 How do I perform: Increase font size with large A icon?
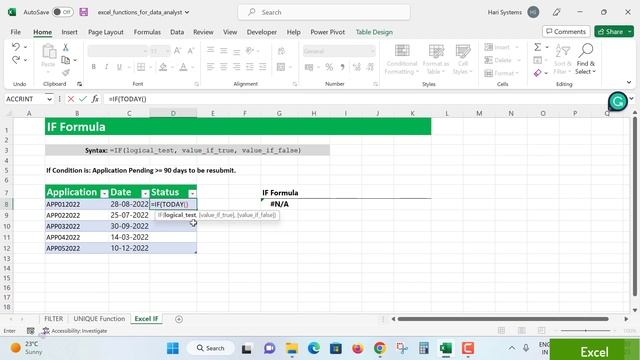pyautogui.click(x=177, y=51)
